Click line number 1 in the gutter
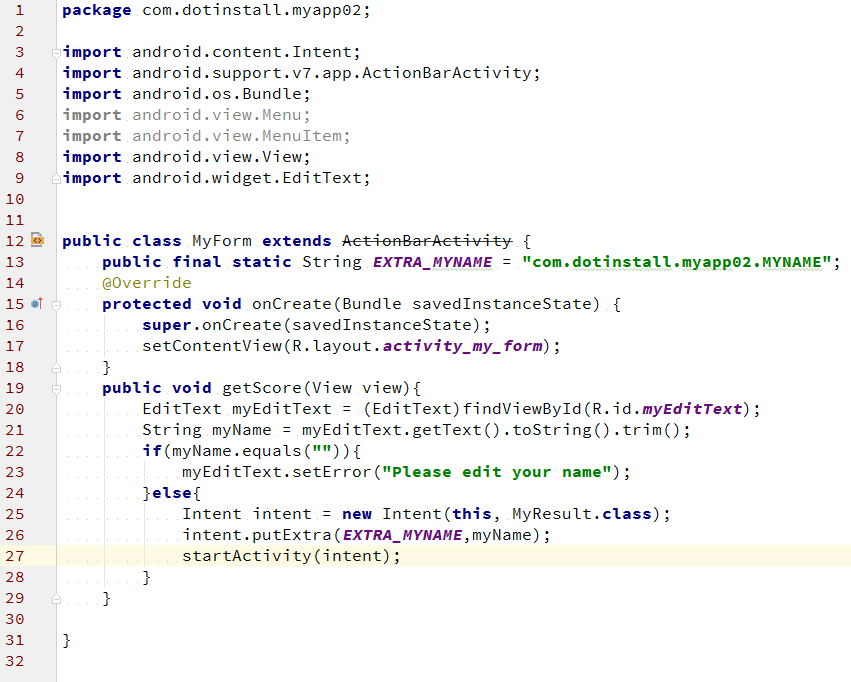The width and height of the screenshot is (851, 682). 20,10
